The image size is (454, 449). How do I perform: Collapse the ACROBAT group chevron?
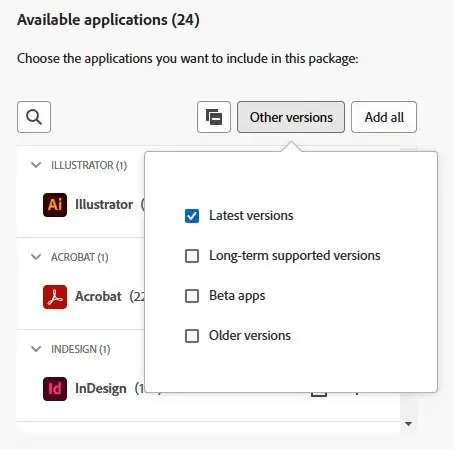(x=36, y=257)
